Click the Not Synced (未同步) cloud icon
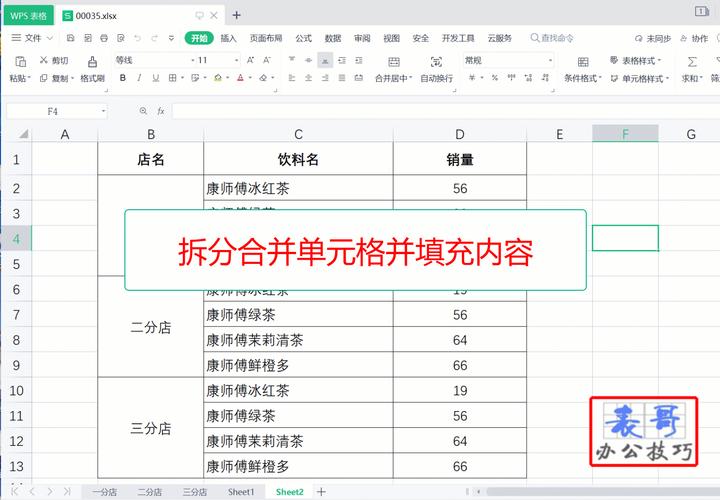The width and height of the screenshot is (720, 500). click(638, 39)
